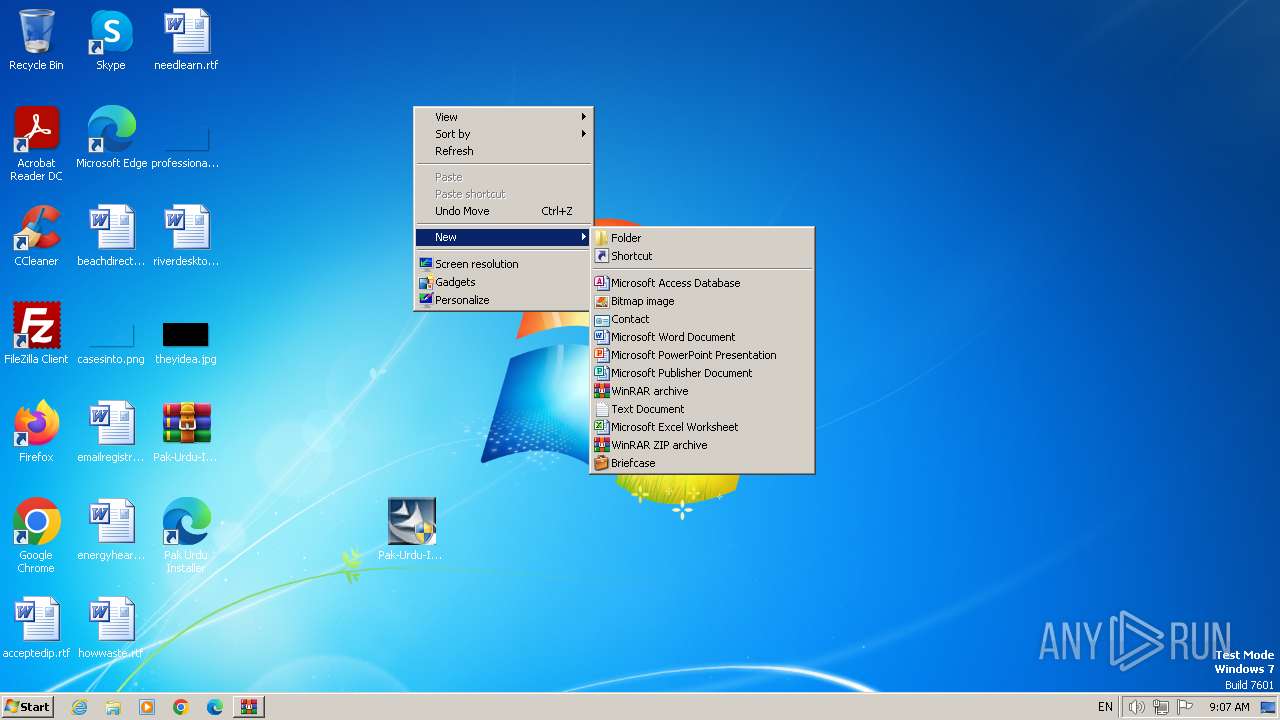
Task: Create a new Briefcase
Action: tap(702, 463)
